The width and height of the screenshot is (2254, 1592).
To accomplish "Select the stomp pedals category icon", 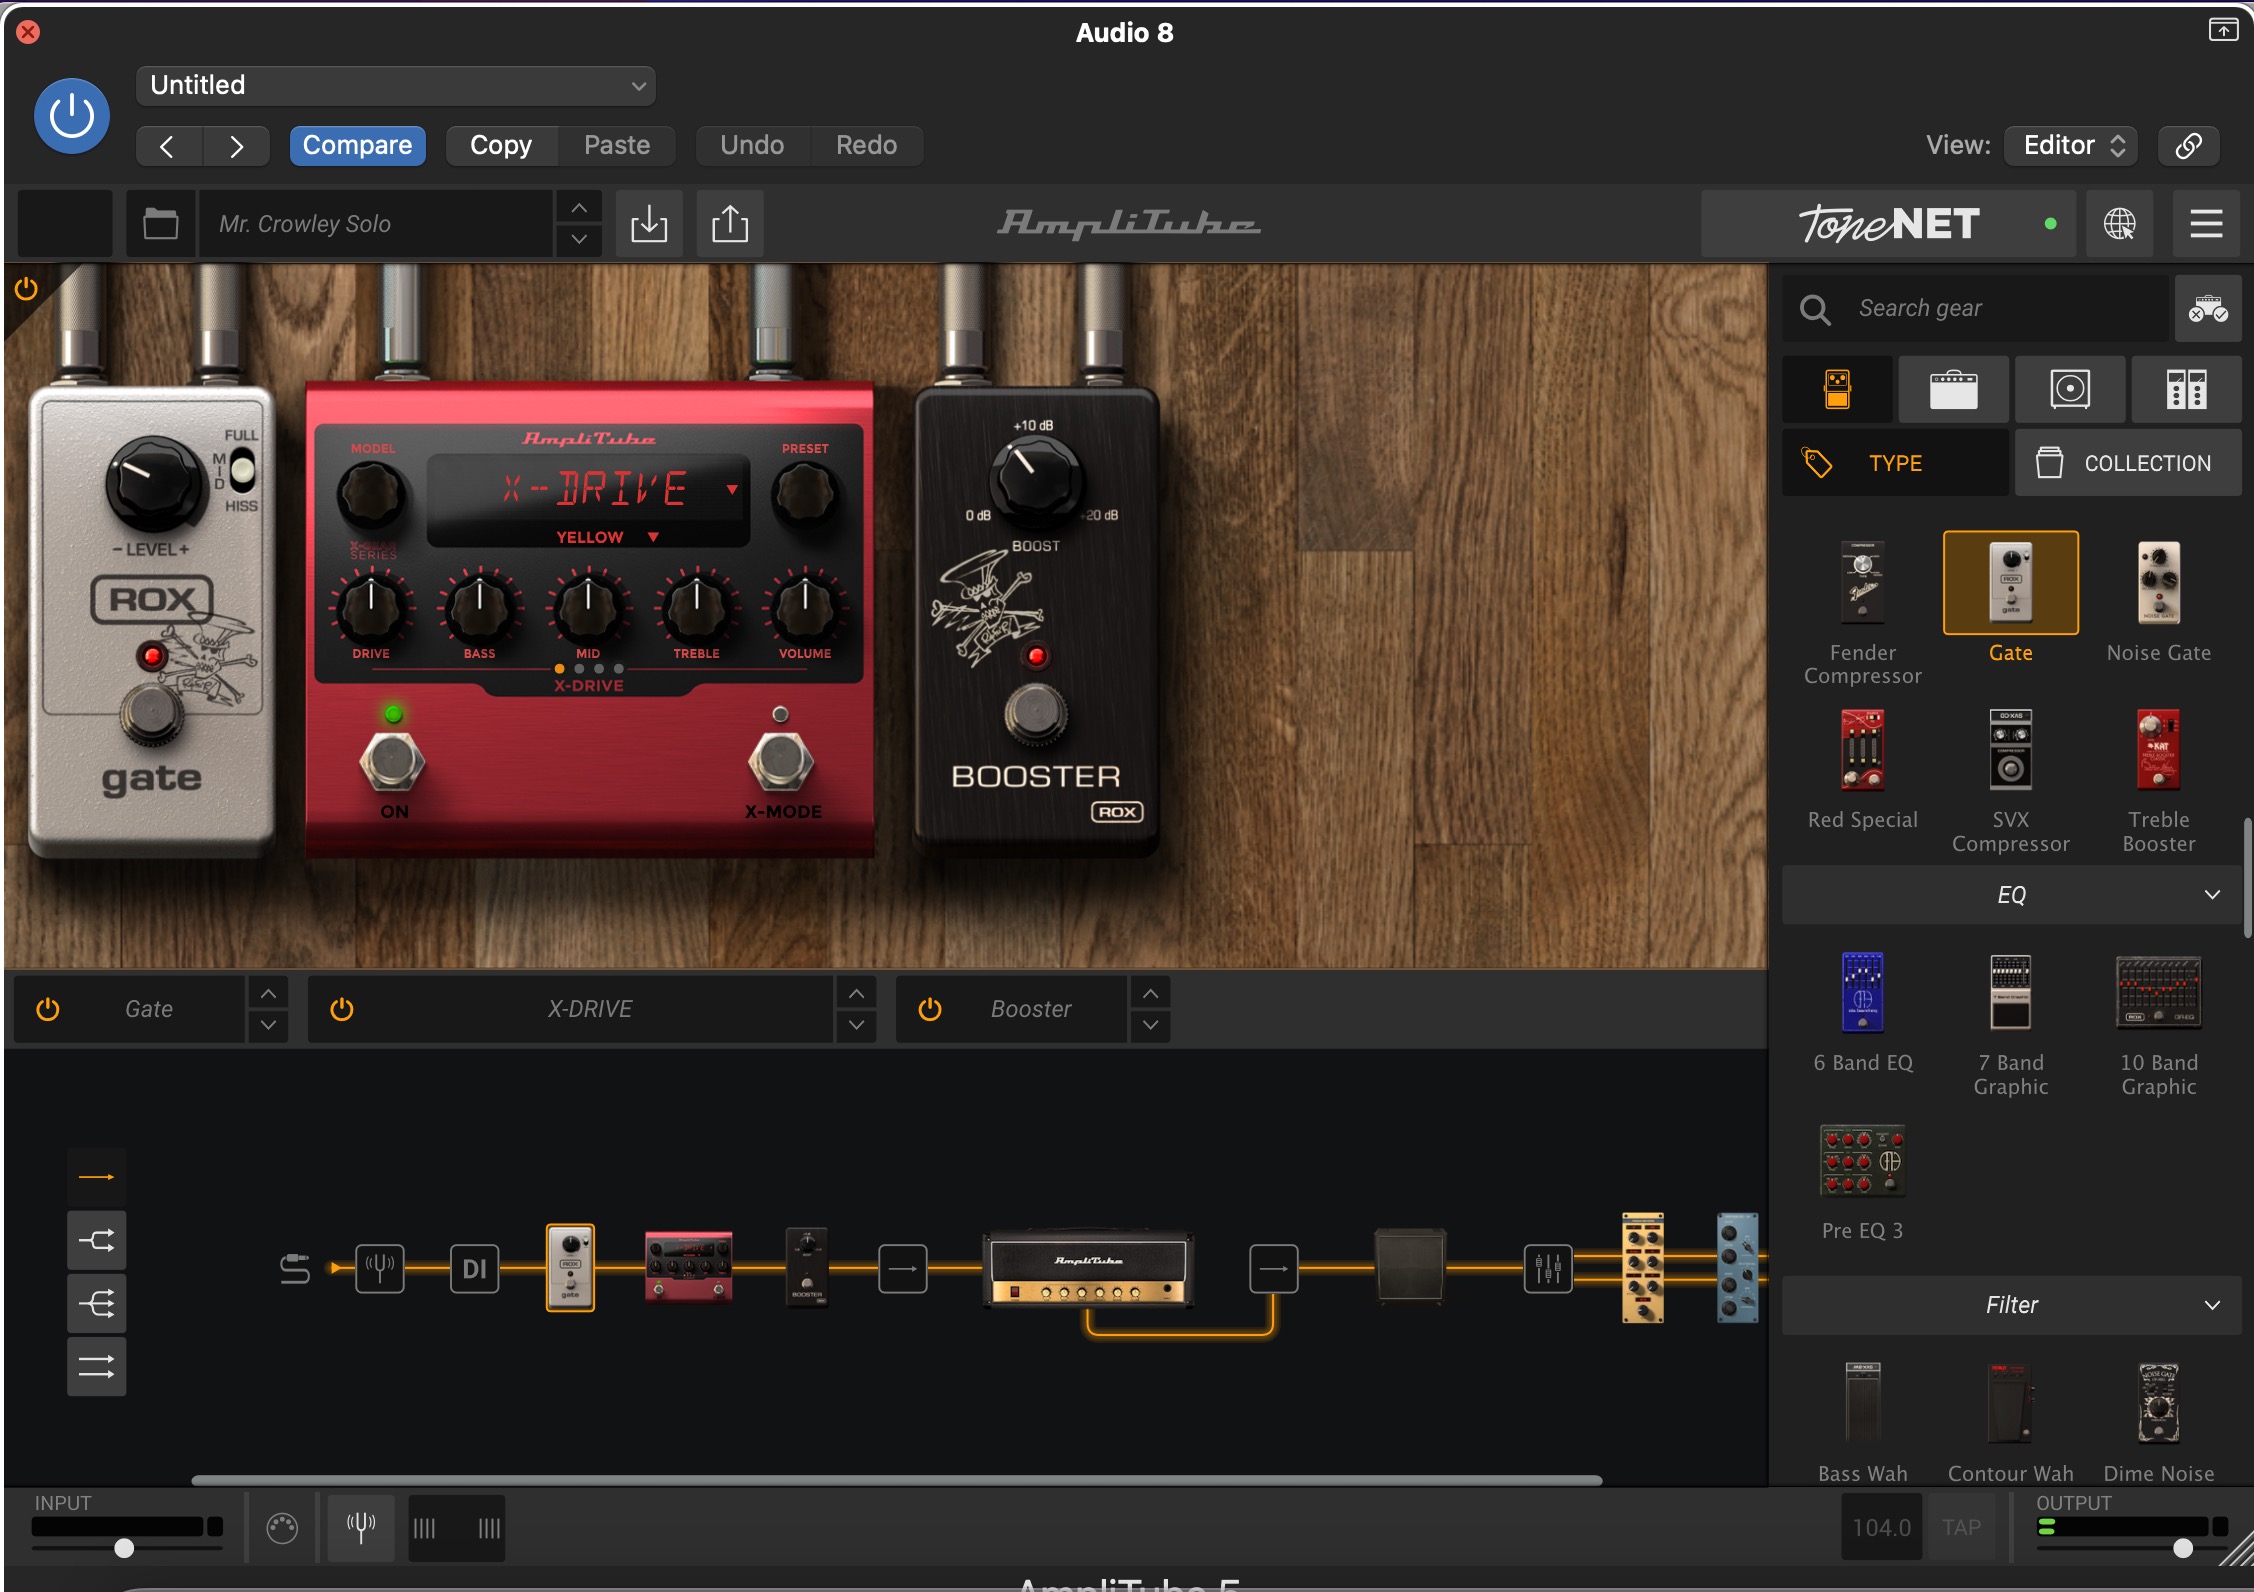I will point(1837,389).
